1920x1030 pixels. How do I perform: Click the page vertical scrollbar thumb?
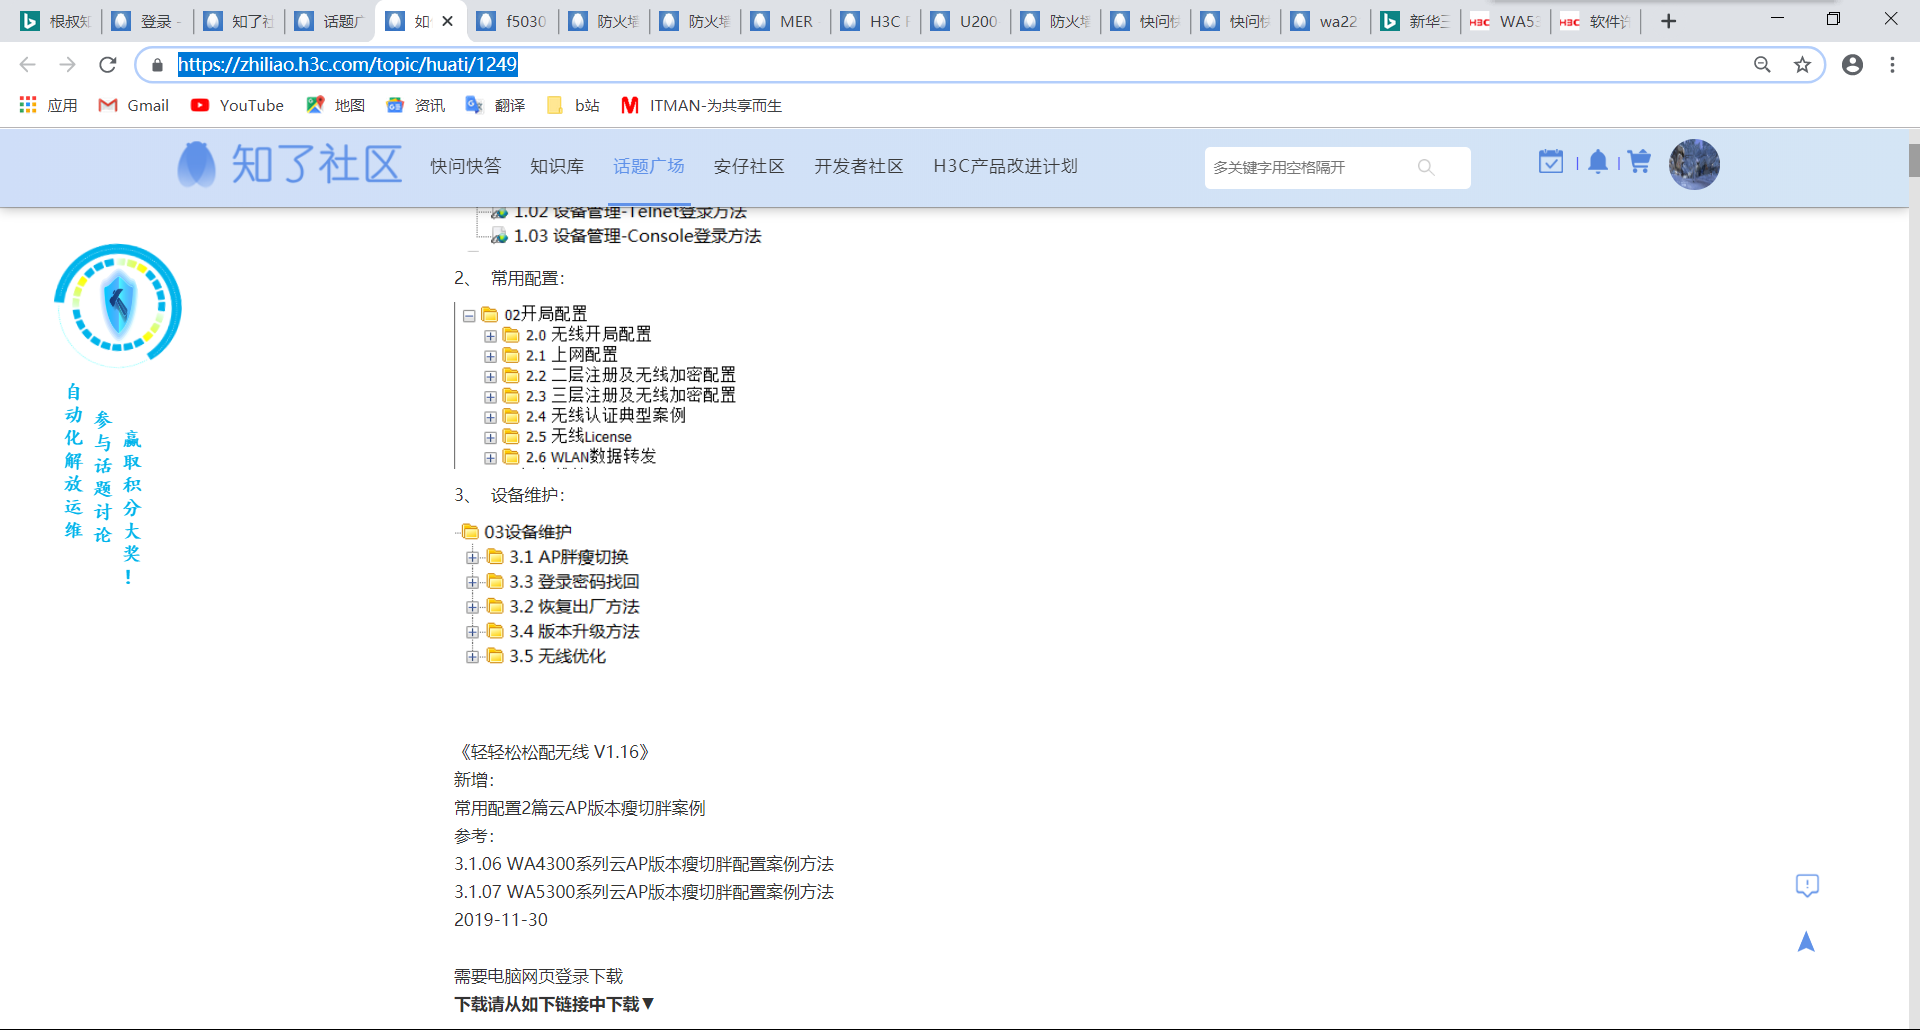coord(1914,160)
